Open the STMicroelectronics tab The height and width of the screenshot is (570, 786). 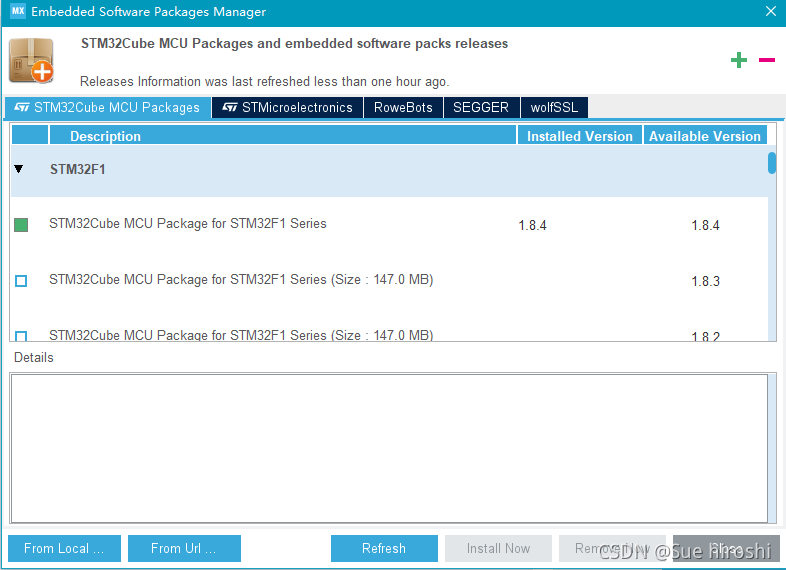[x=287, y=107]
